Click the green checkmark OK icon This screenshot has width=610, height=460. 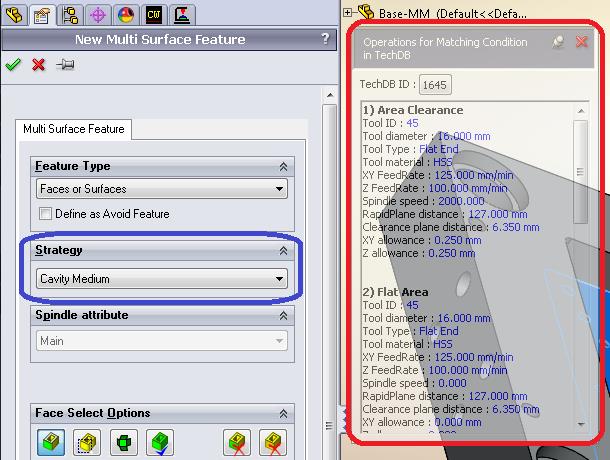click(x=13, y=65)
